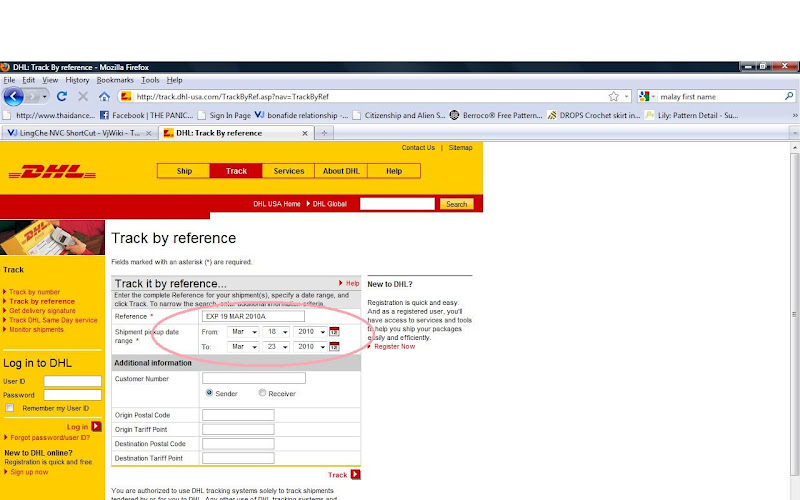Click the red Track arrow icon below form
This screenshot has width=800, height=500.
click(355, 475)
